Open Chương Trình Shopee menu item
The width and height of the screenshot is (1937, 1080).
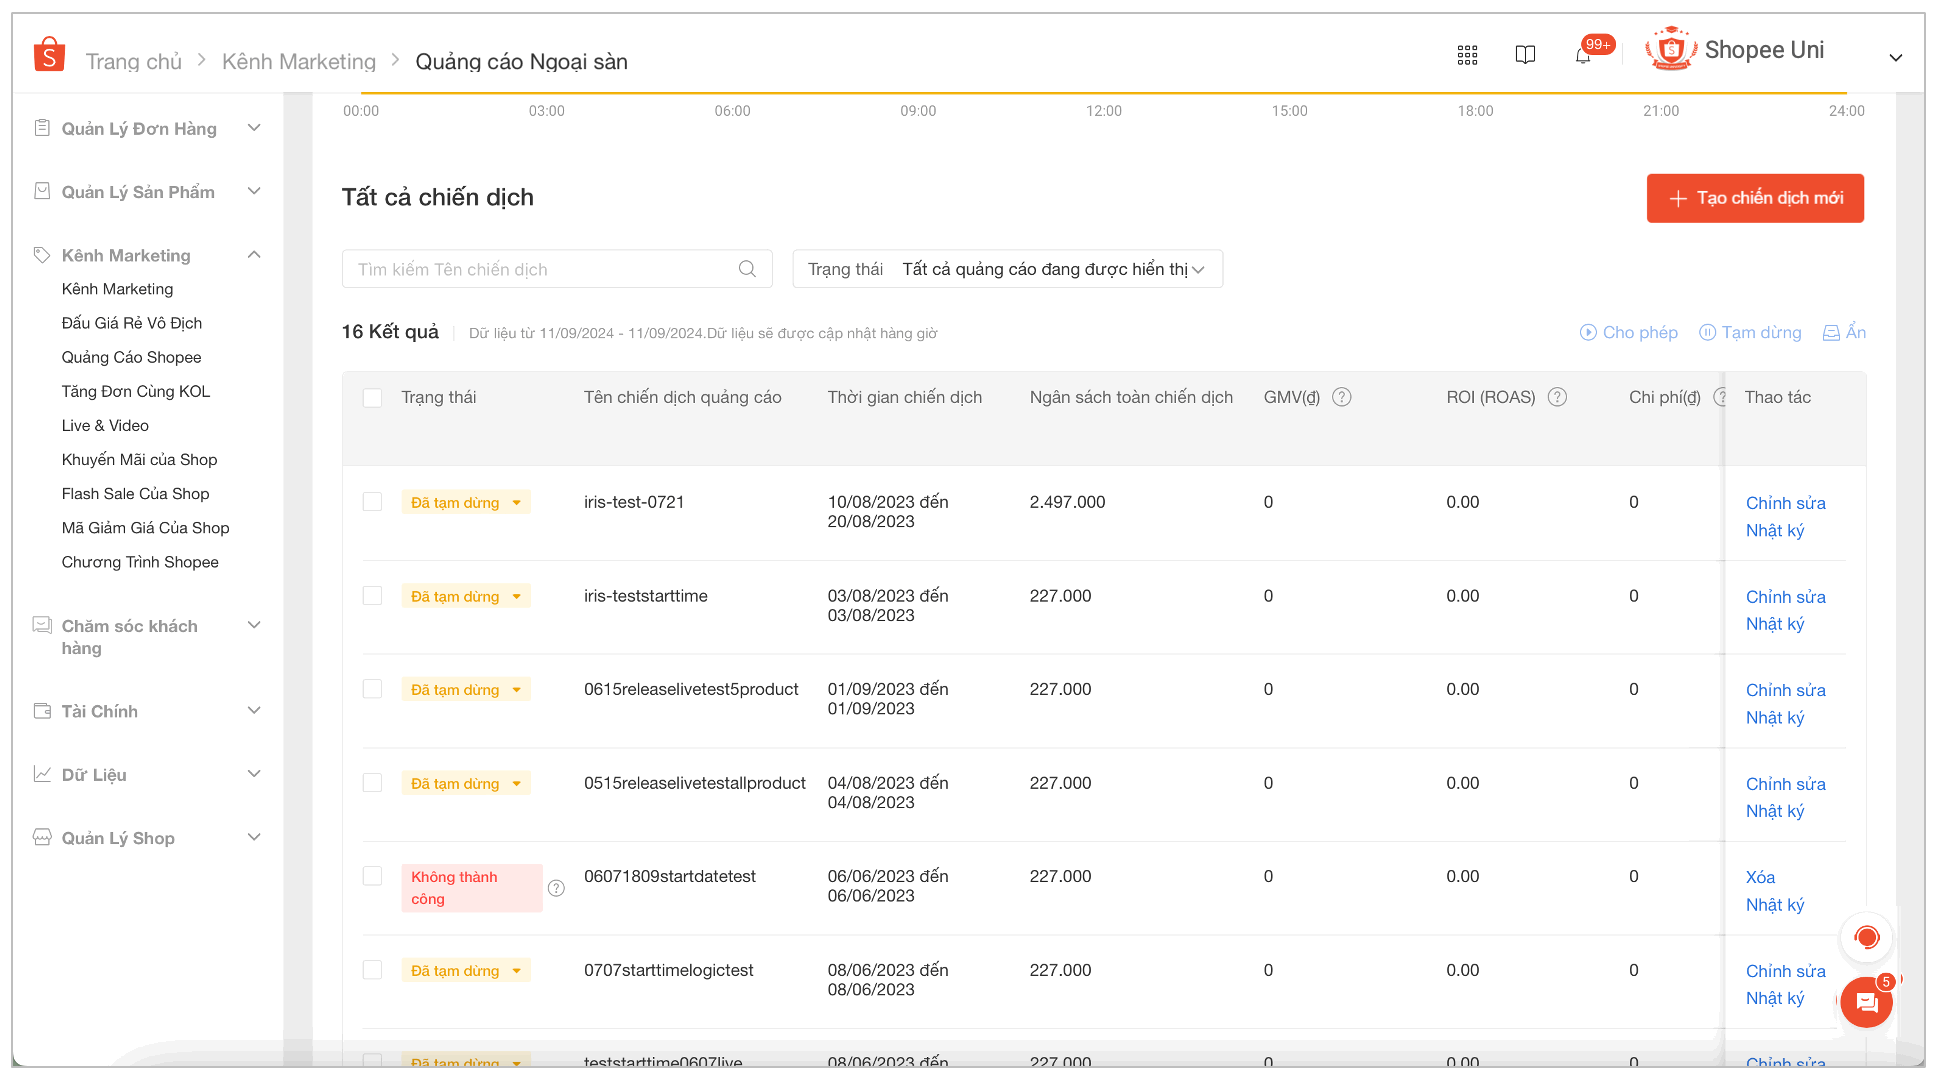[140, 562]
